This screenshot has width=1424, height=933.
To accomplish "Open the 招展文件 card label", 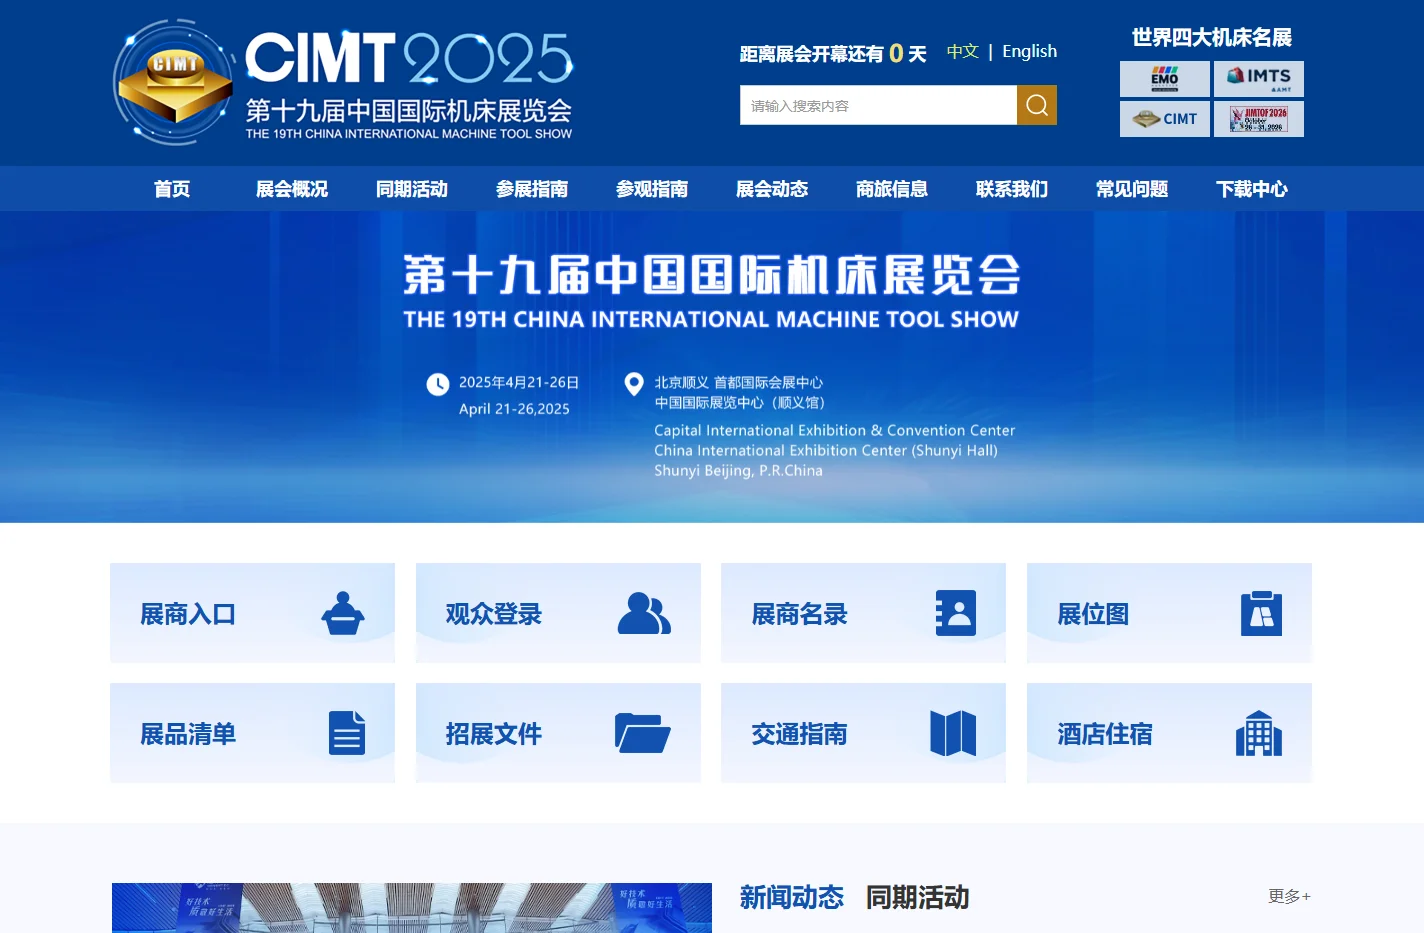I will click(494, 734).
